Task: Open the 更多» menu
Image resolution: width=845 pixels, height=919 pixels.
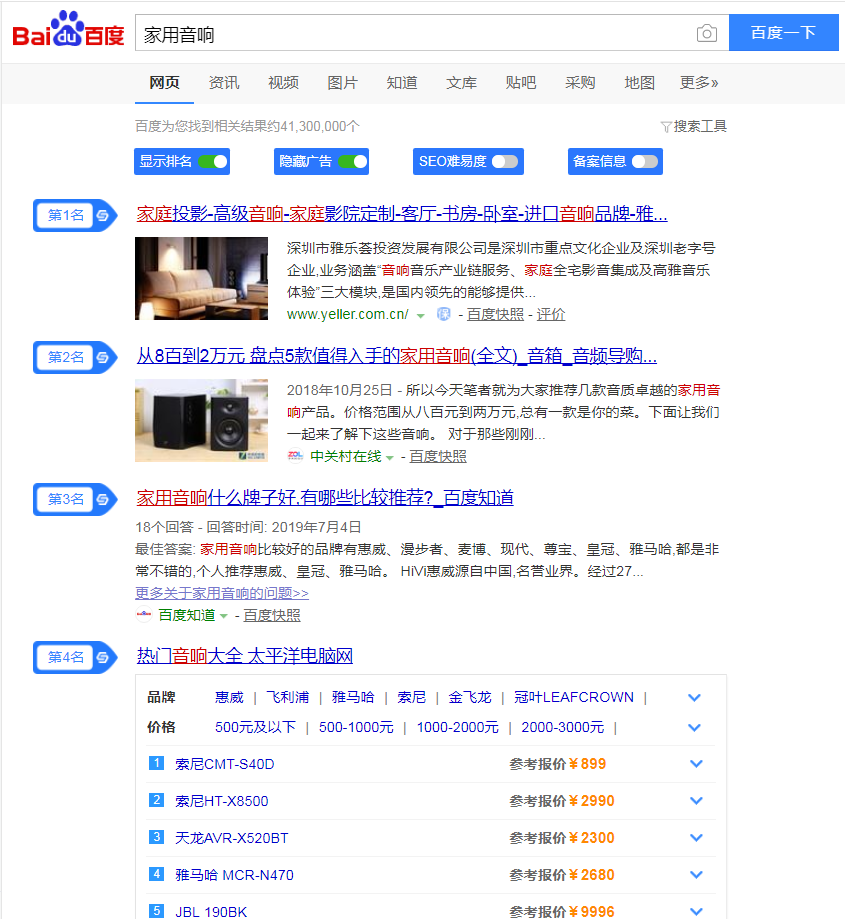Action: coord(699,83)
